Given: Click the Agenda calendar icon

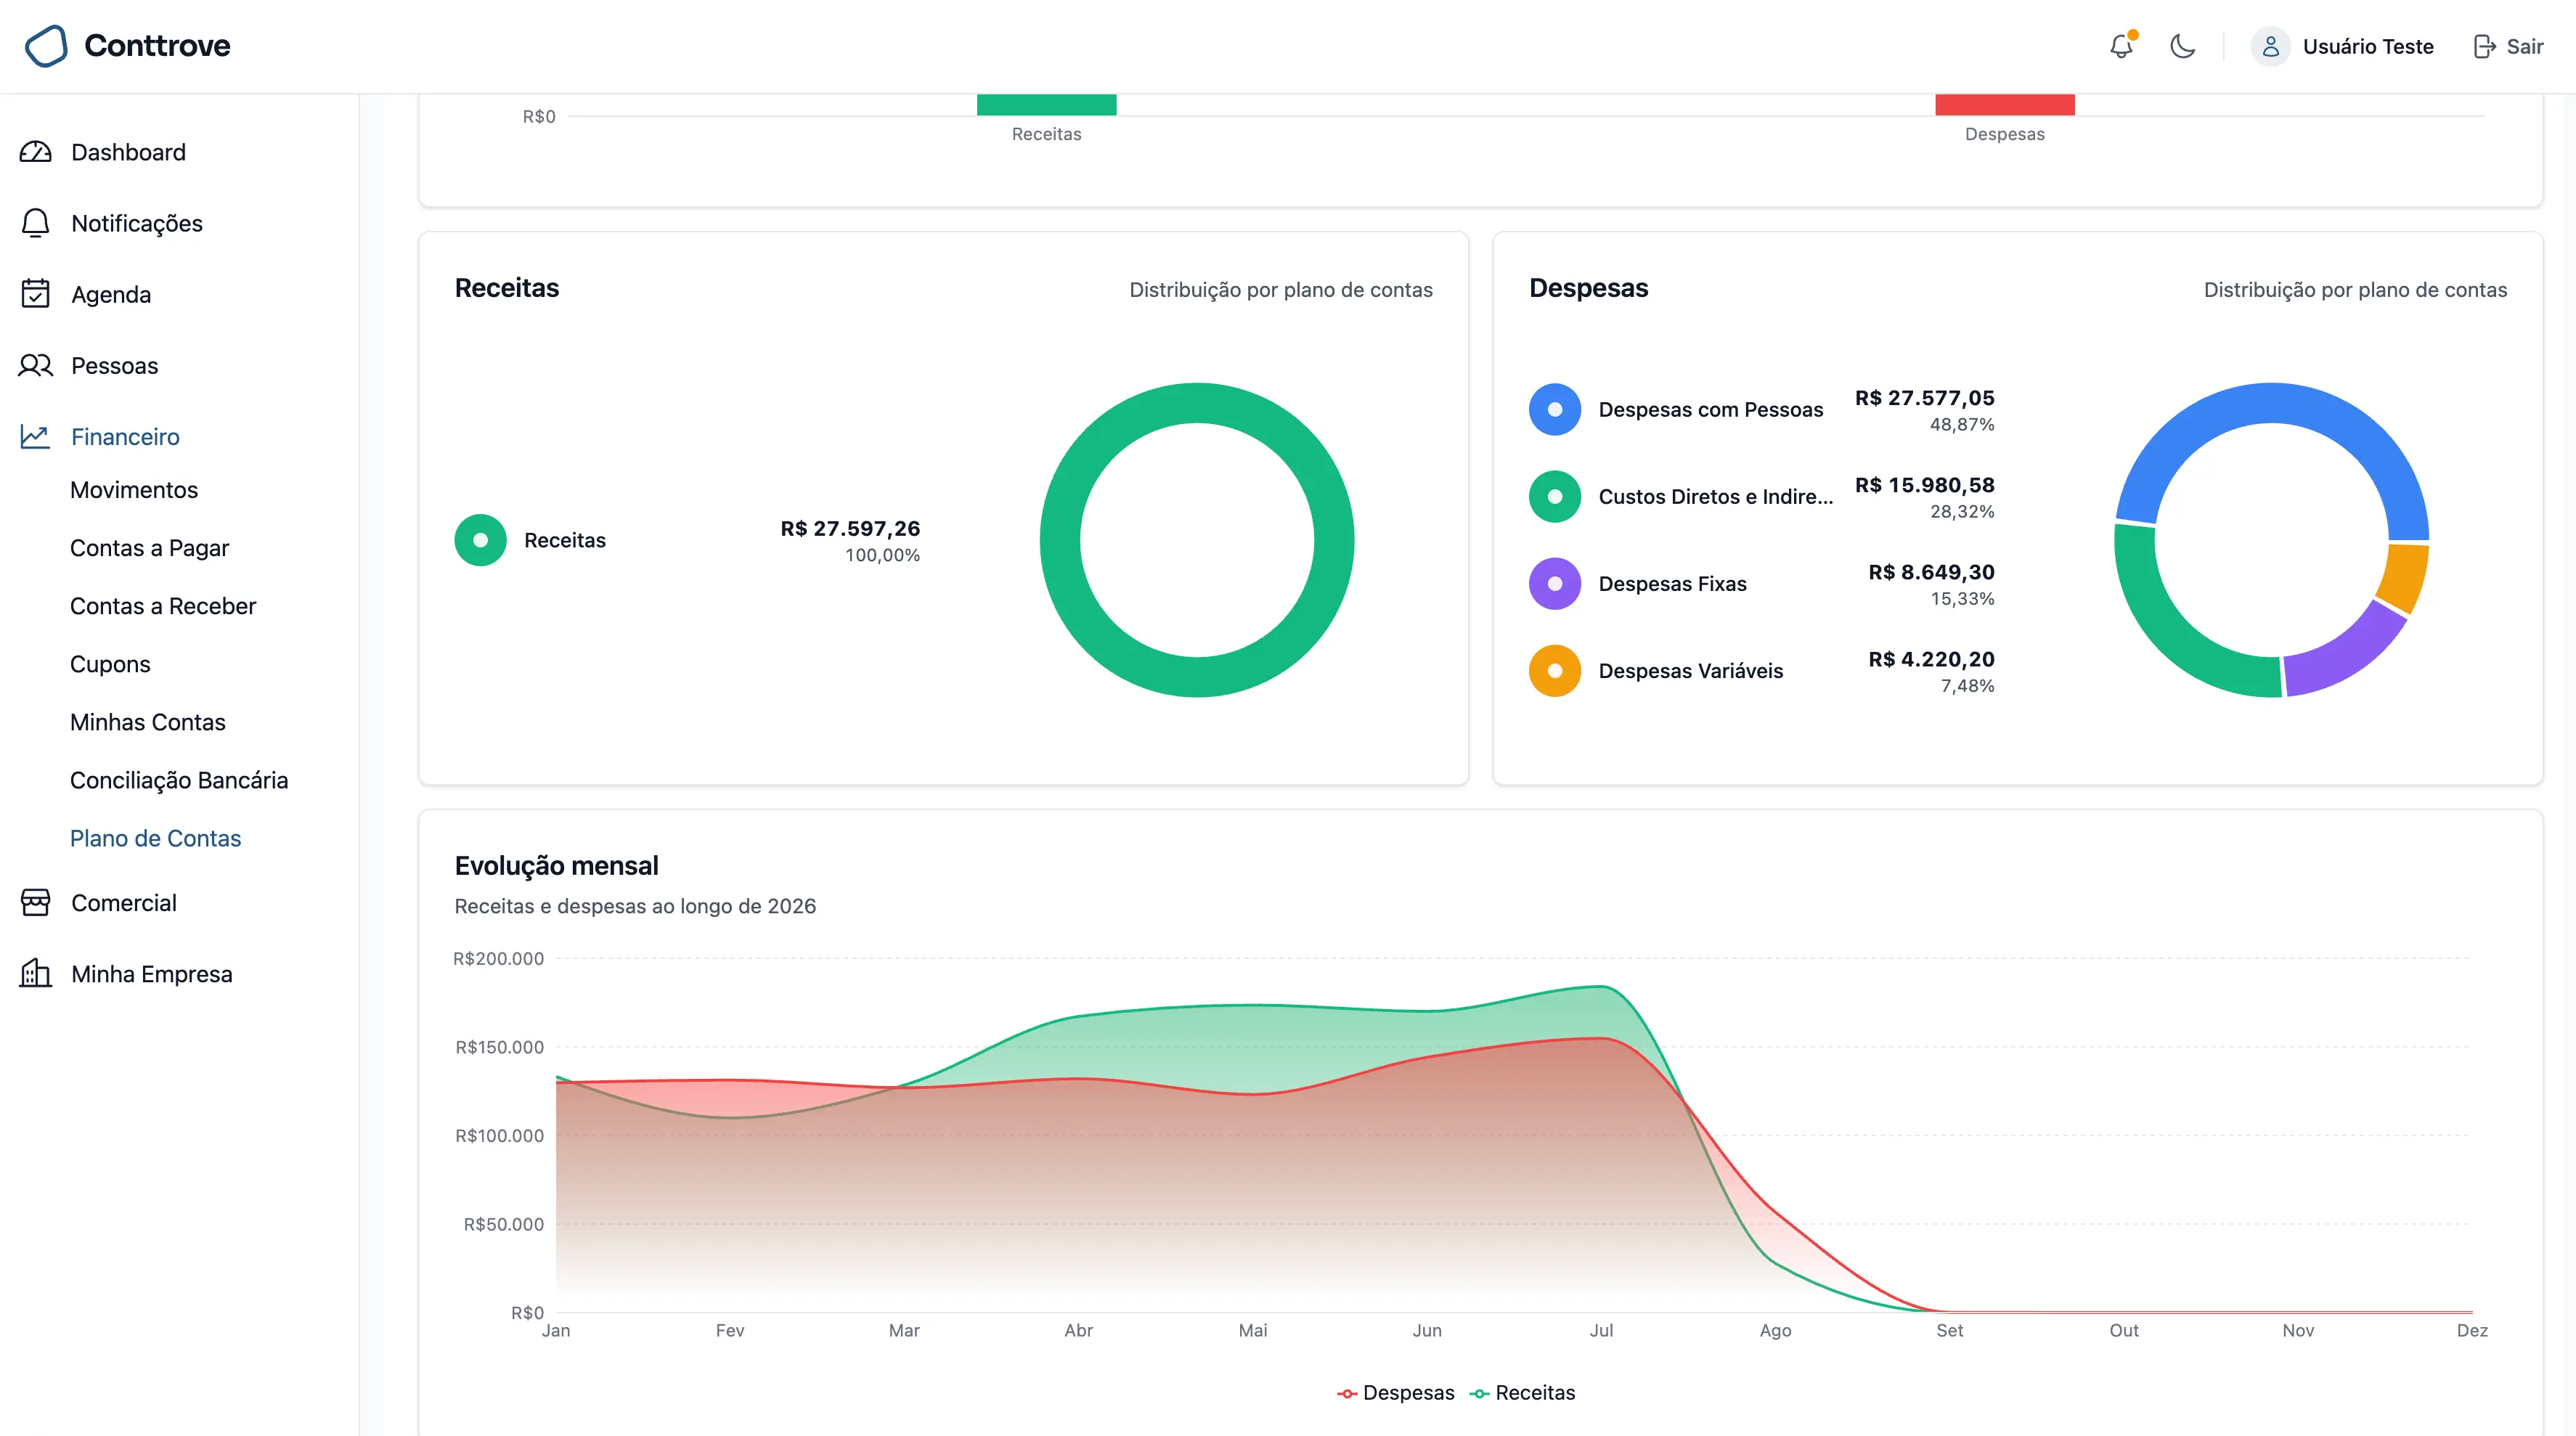Looking at the screenshot, I should (x=35, y=294).
